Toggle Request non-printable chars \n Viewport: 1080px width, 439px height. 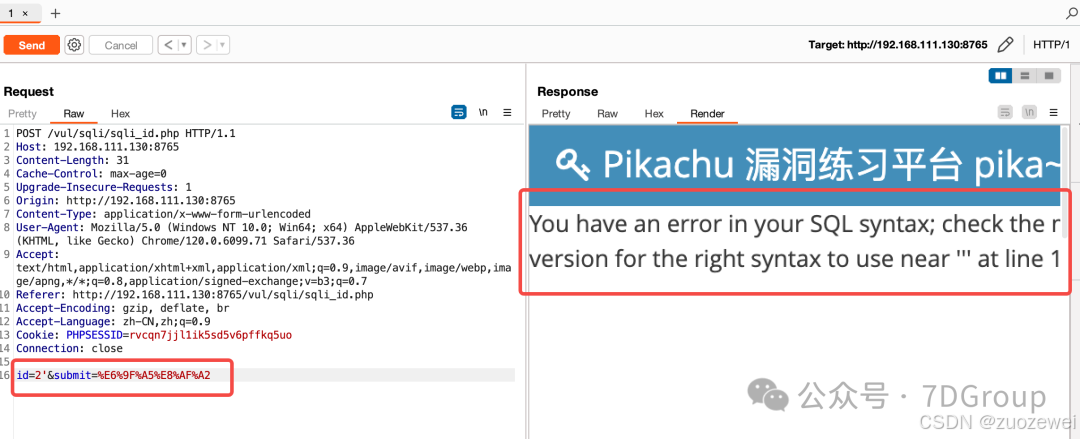[484, 112]
